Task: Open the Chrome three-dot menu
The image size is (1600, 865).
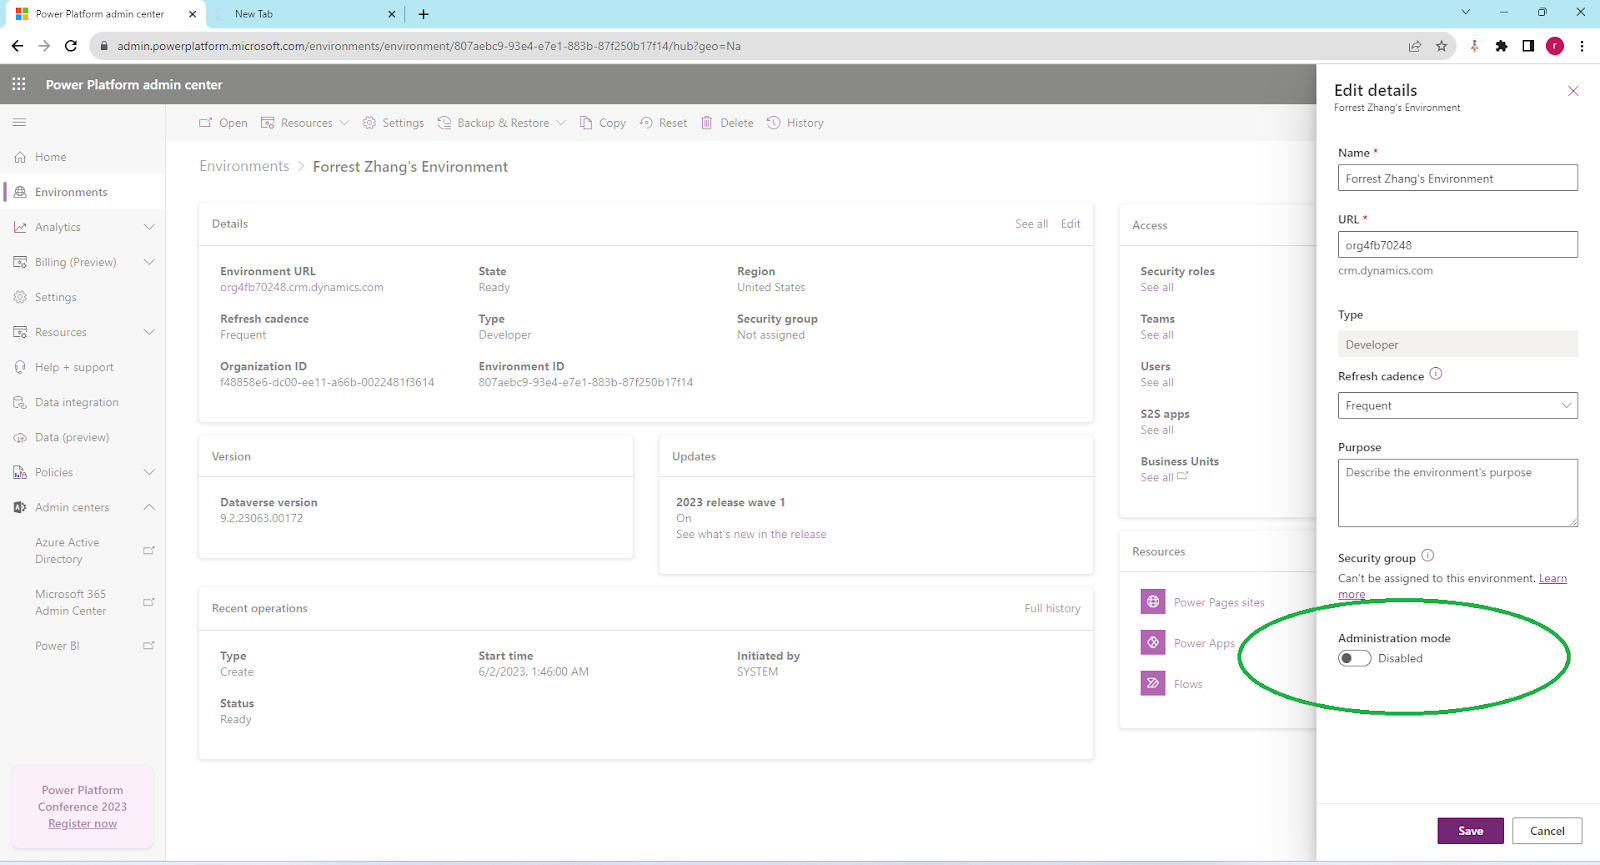Action: tap(1582, 46)
